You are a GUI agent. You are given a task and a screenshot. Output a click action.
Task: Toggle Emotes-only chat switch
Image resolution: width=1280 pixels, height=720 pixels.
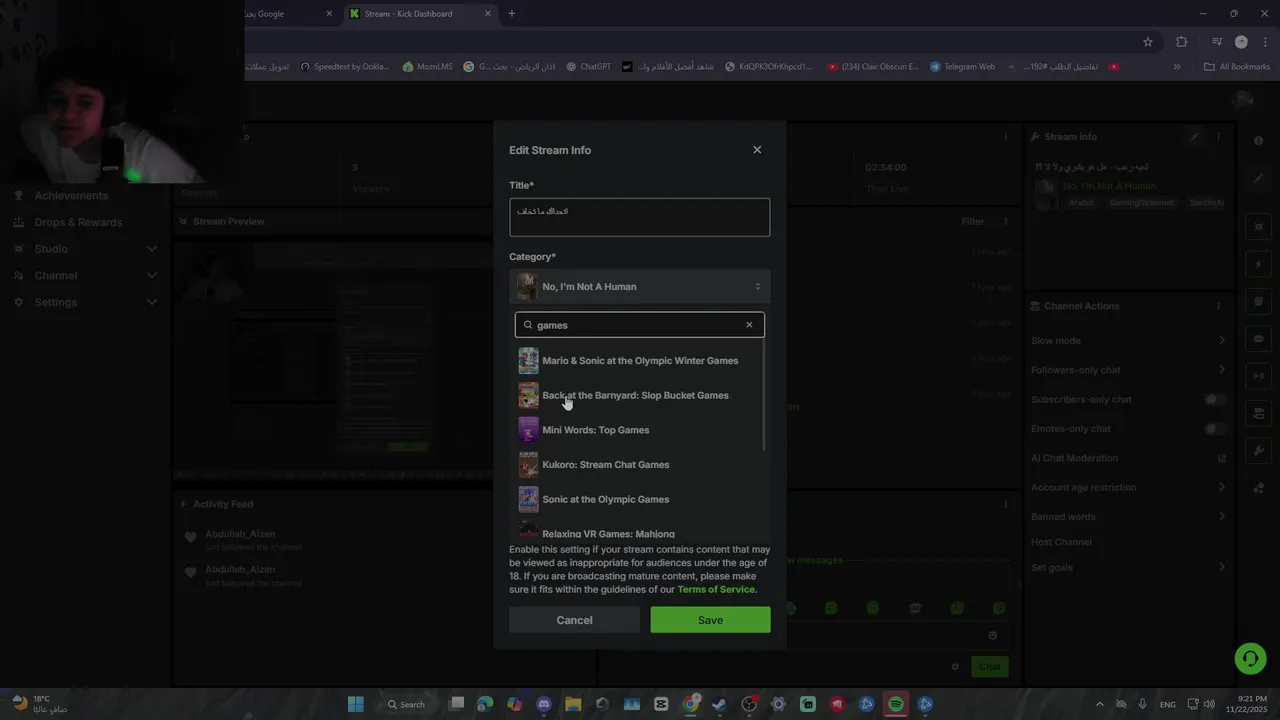[1215, 429]
